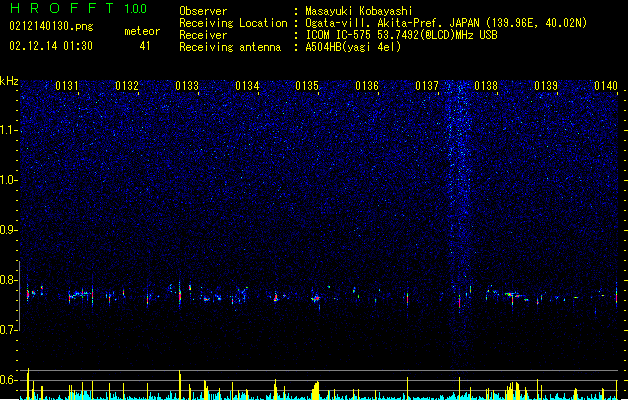
Task: Click the 0136 time marker
Action: click(367, 86)
